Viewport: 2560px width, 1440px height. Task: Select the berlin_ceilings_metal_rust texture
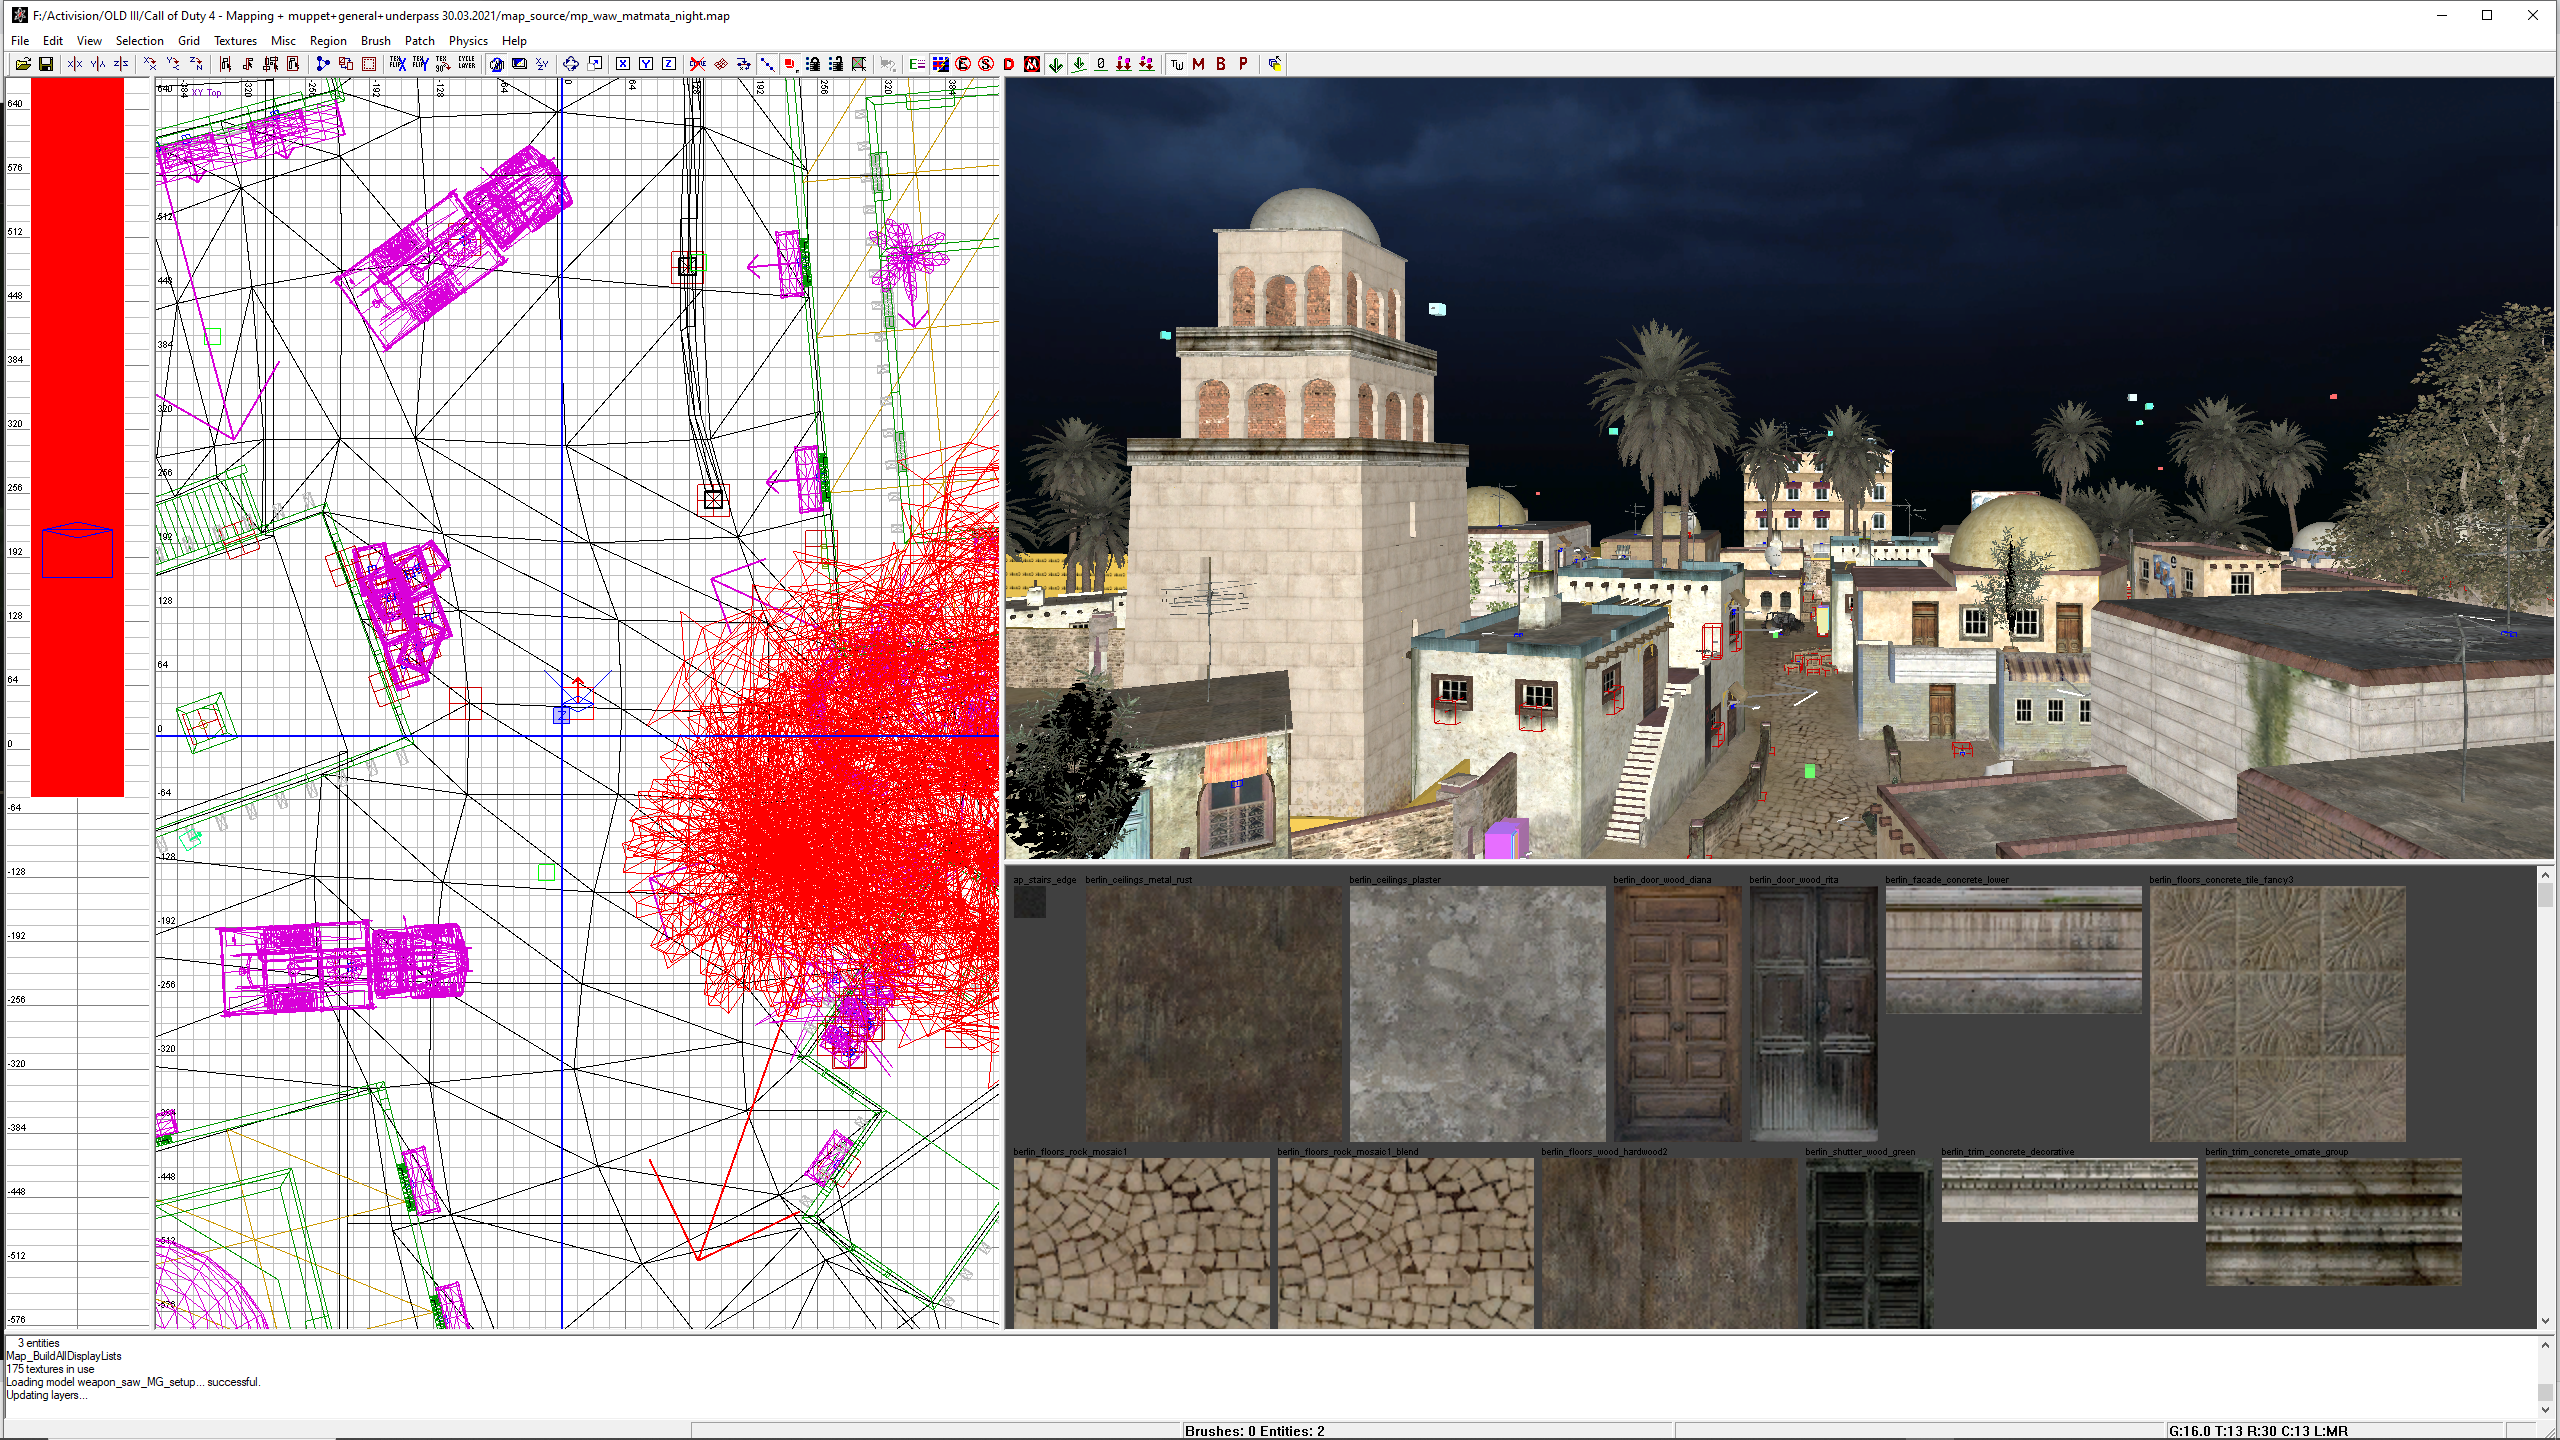pos(1213,1013)
